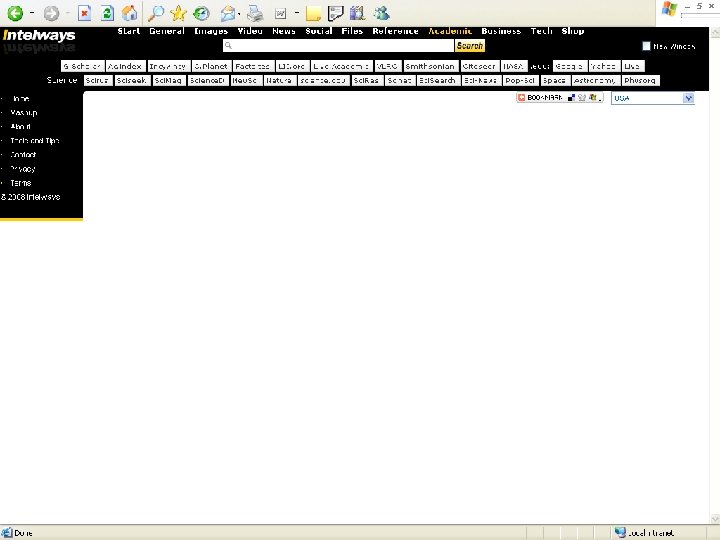720x540 pixels.
Task: Print the page with the printer icon
Action: (x=255, y=14)
